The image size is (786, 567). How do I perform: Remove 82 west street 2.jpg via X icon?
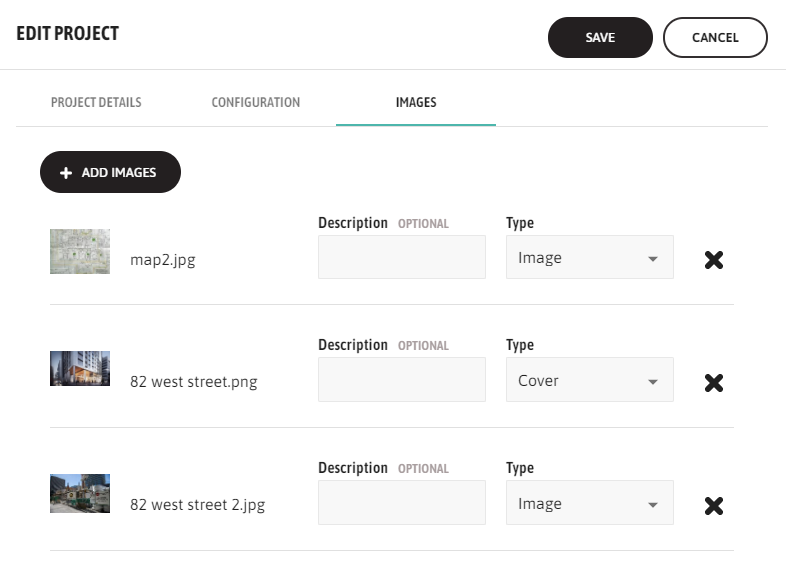[713, 505]
